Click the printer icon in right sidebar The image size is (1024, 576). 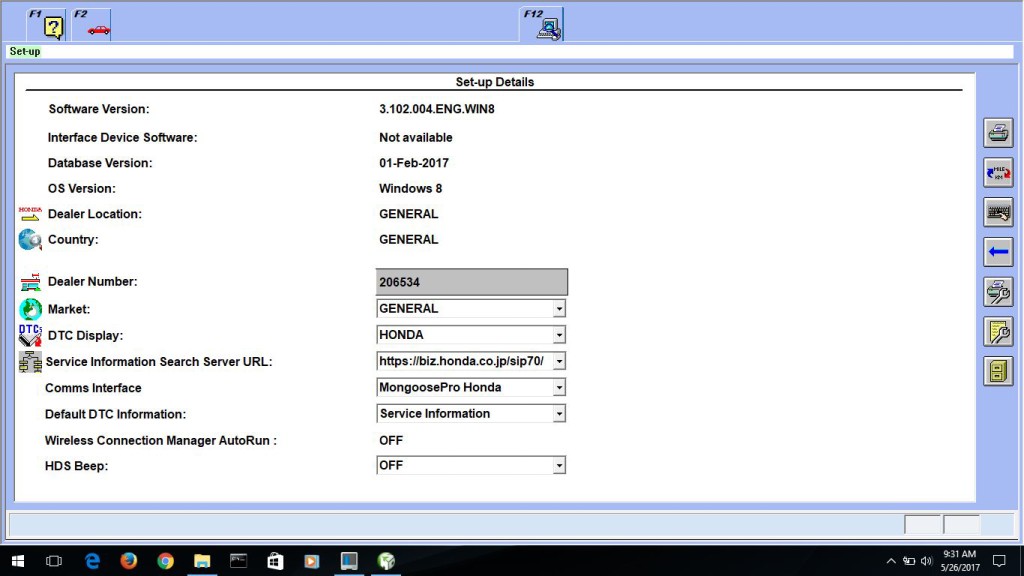[x=997, y=132]
